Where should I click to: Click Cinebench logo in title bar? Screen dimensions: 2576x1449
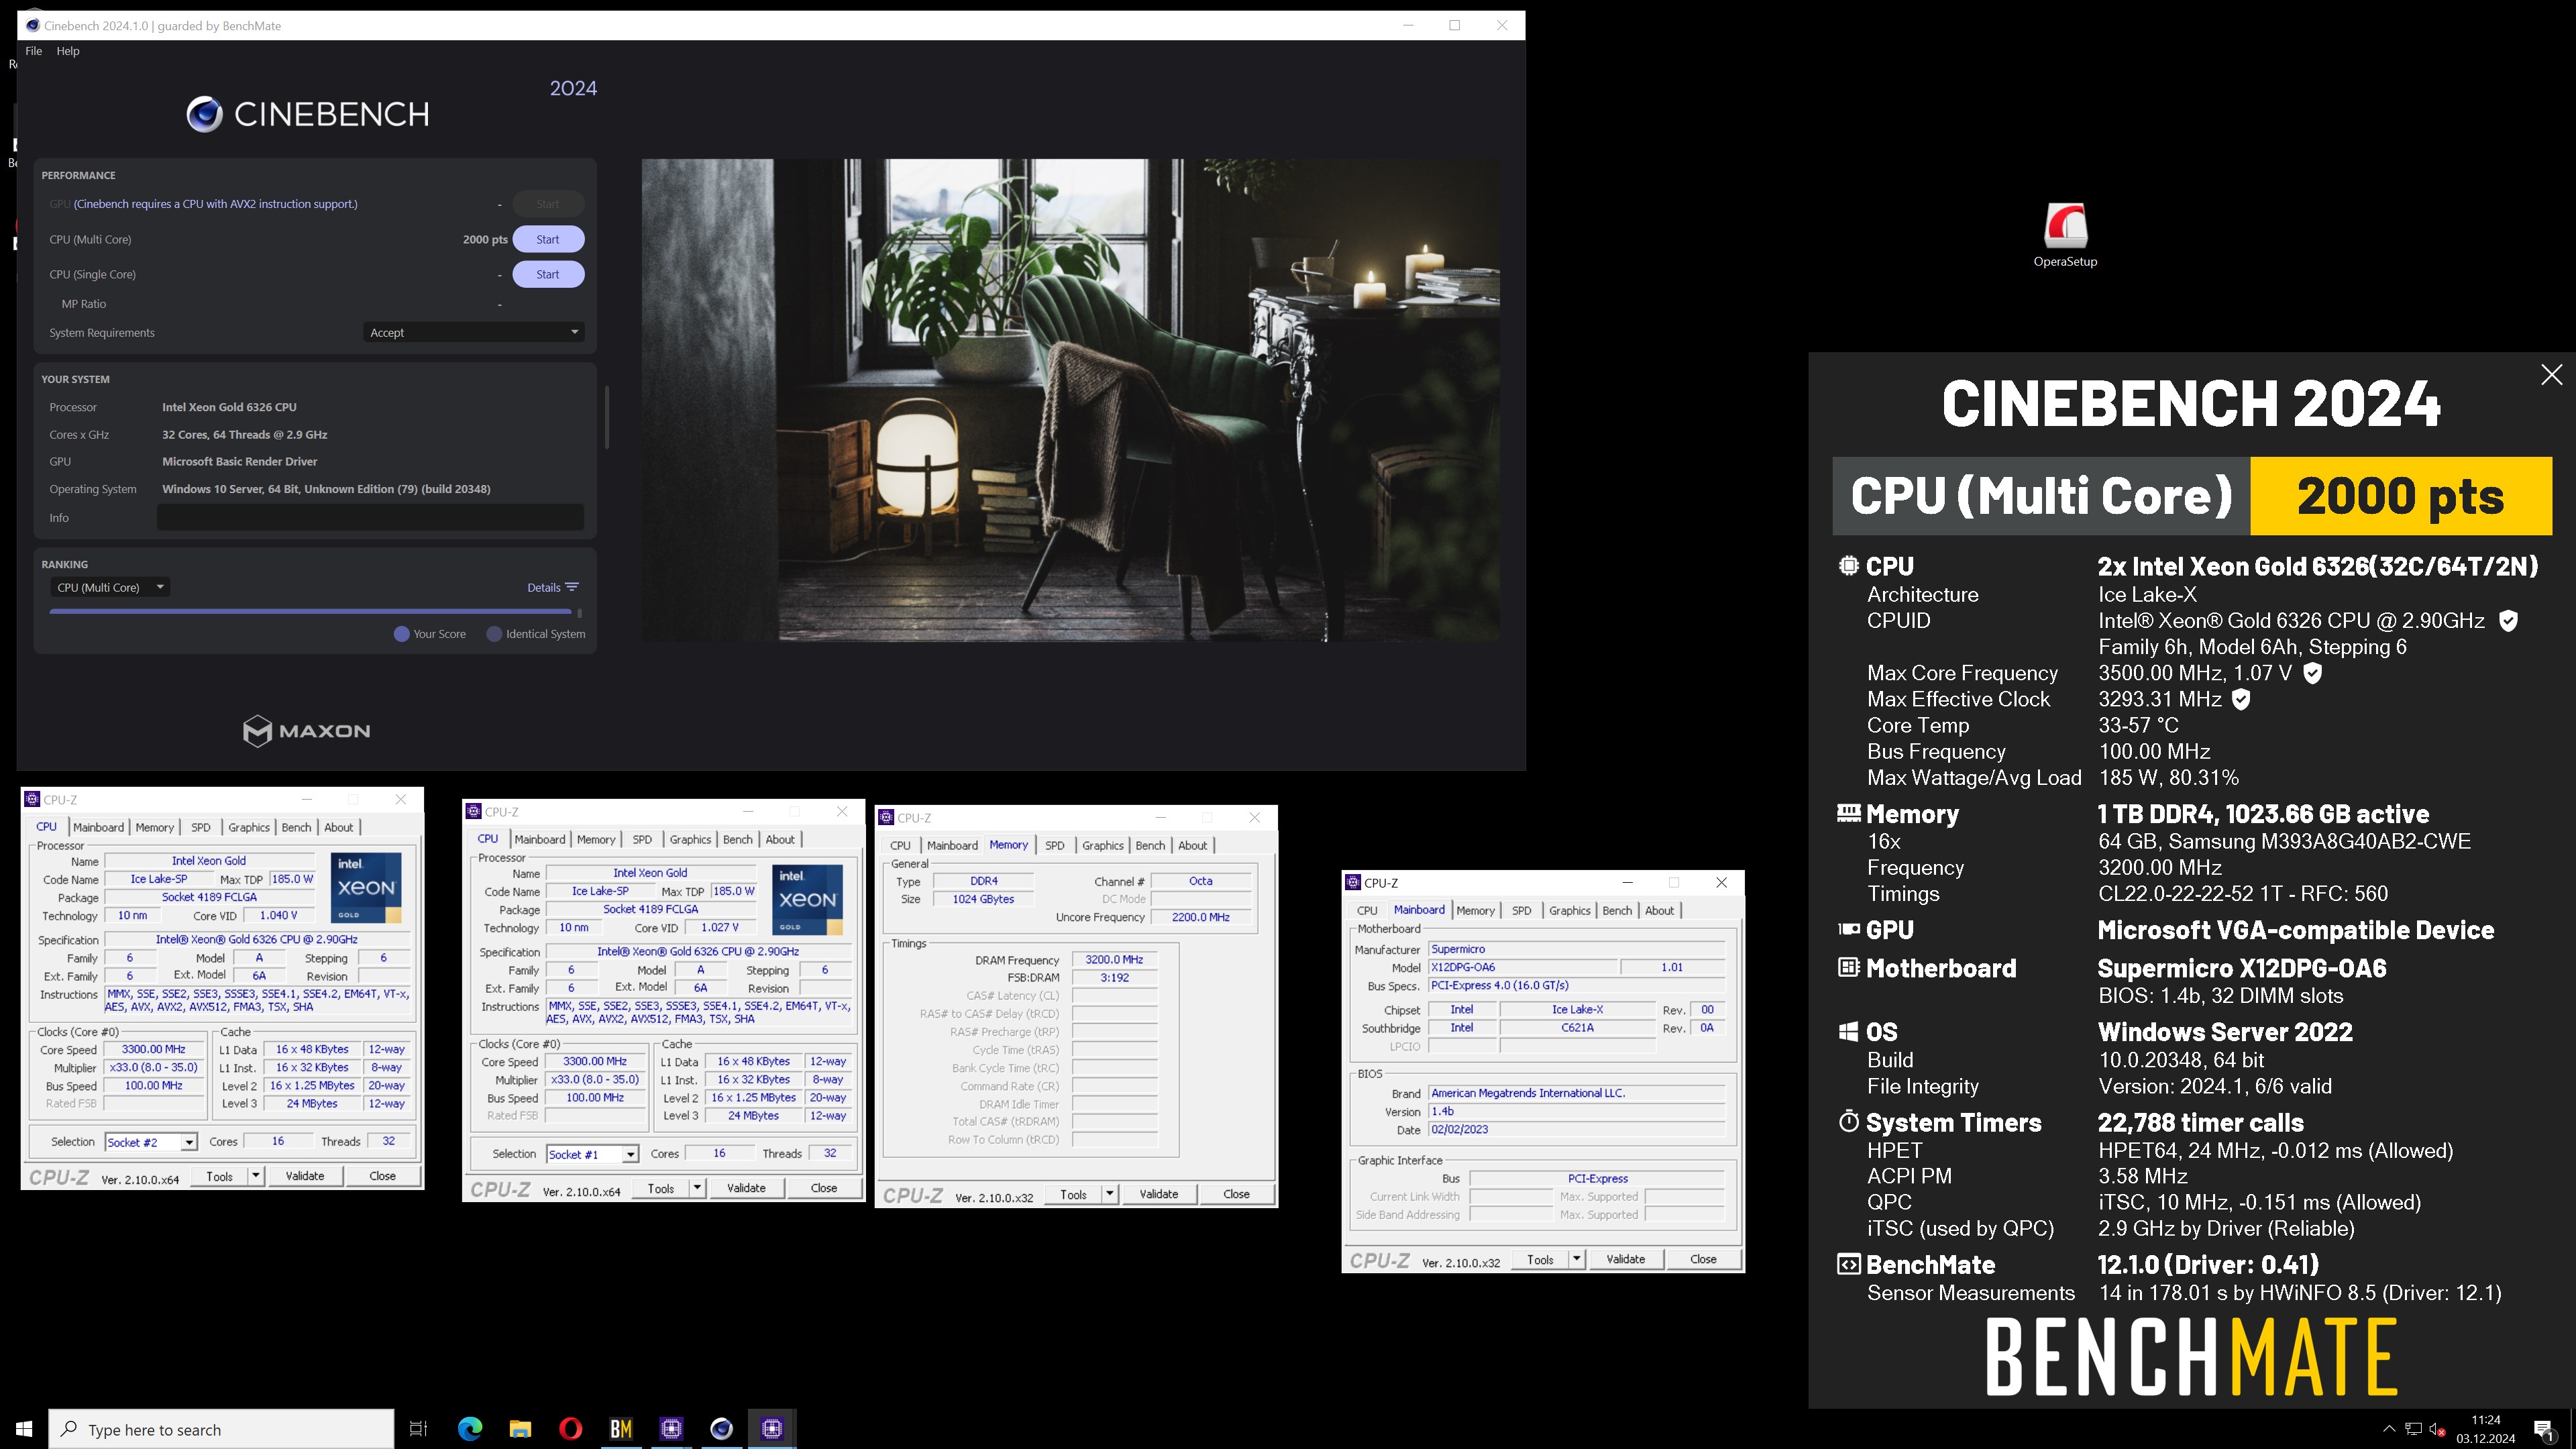tap(33, 25)
